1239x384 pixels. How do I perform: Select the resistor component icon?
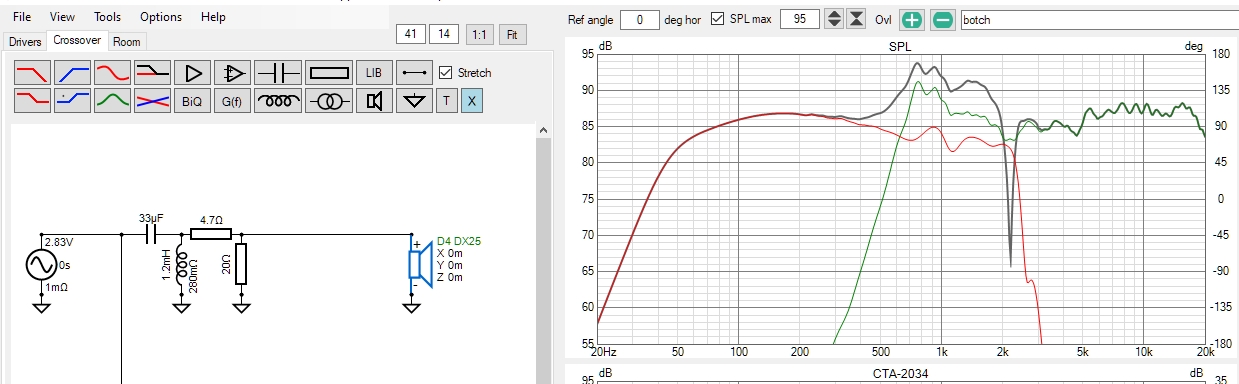[x=329, y=73]
